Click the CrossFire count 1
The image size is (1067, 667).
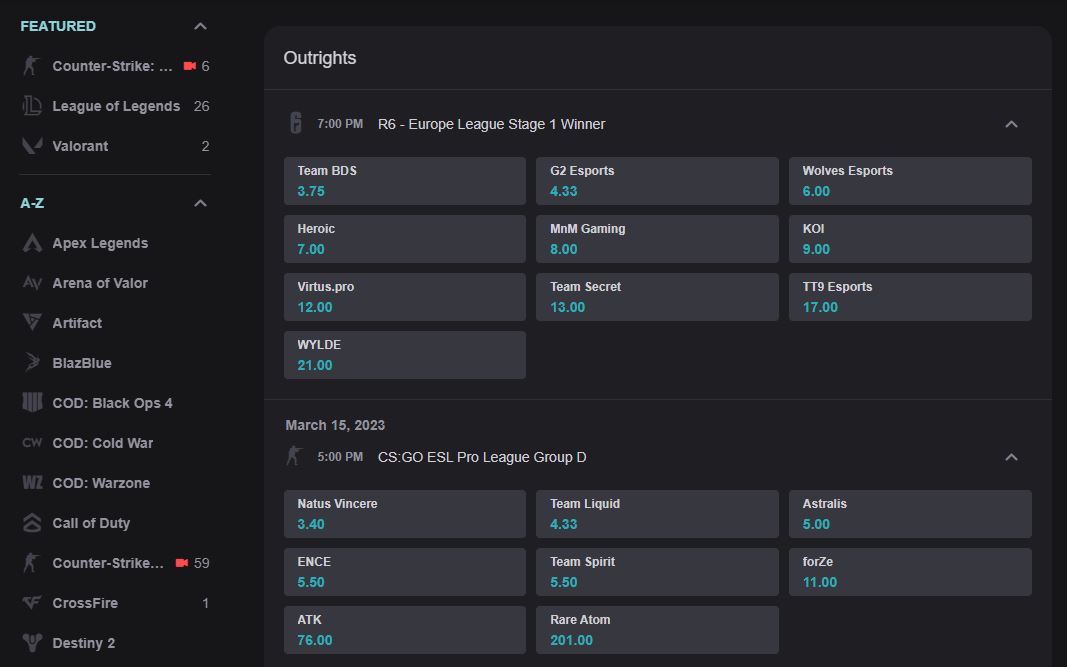205,603
